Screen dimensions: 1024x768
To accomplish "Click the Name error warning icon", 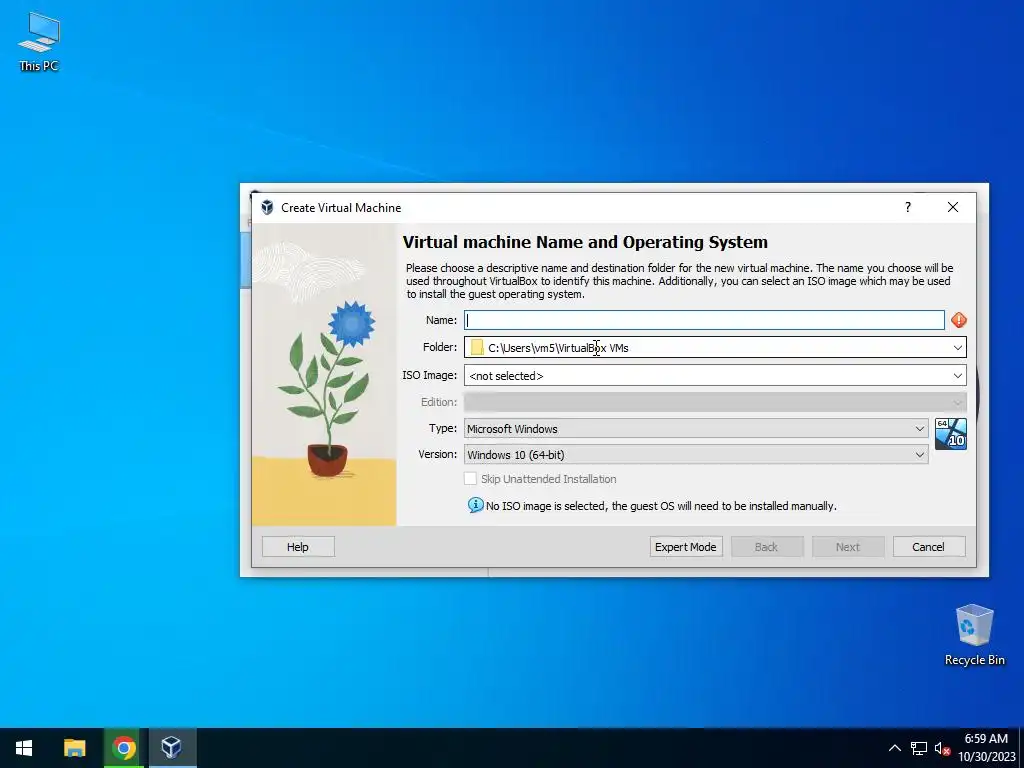I will coord(958,320).
